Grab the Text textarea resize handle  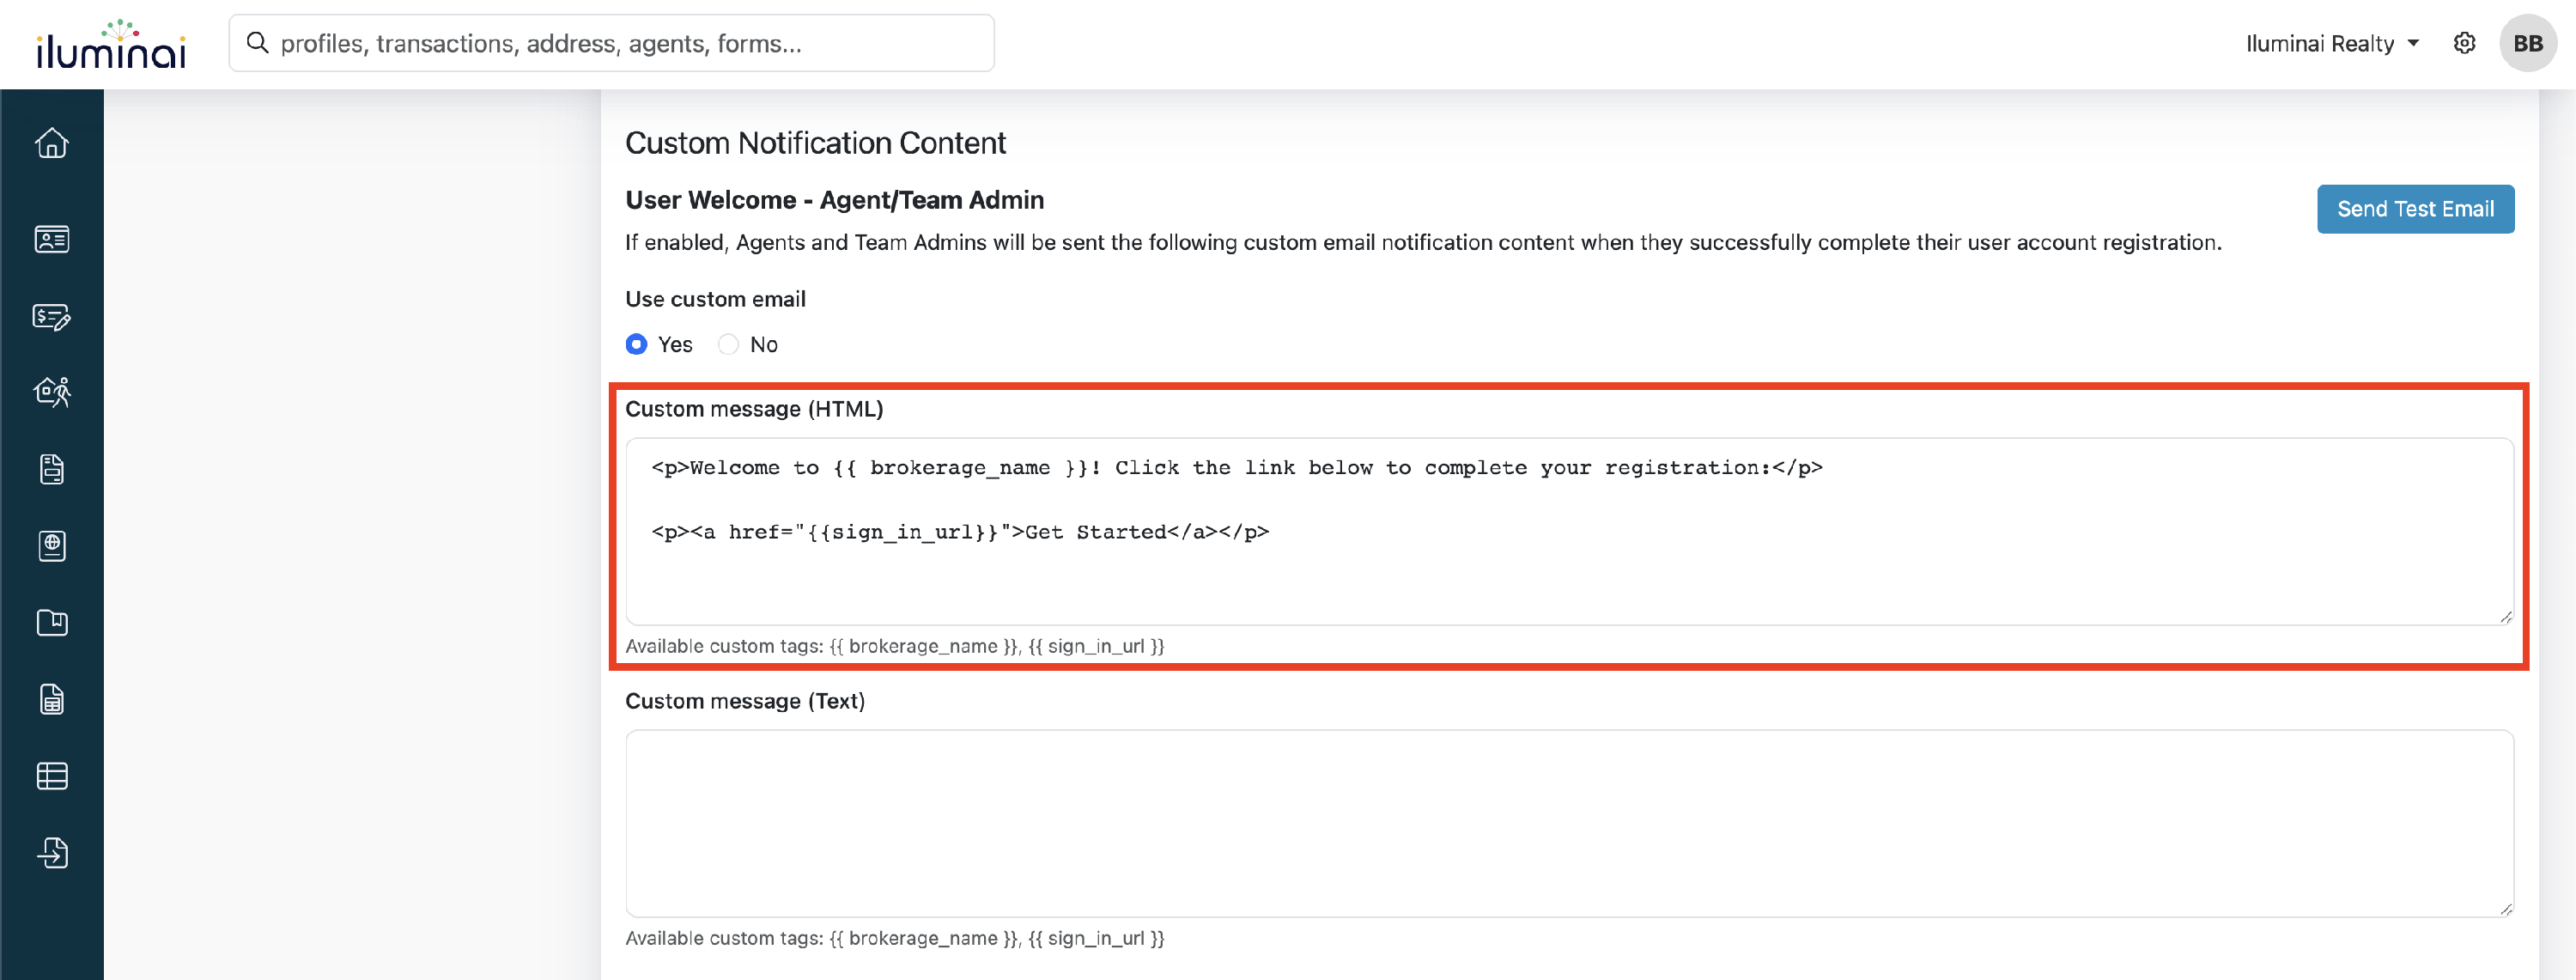click(x=2505, y=909)
